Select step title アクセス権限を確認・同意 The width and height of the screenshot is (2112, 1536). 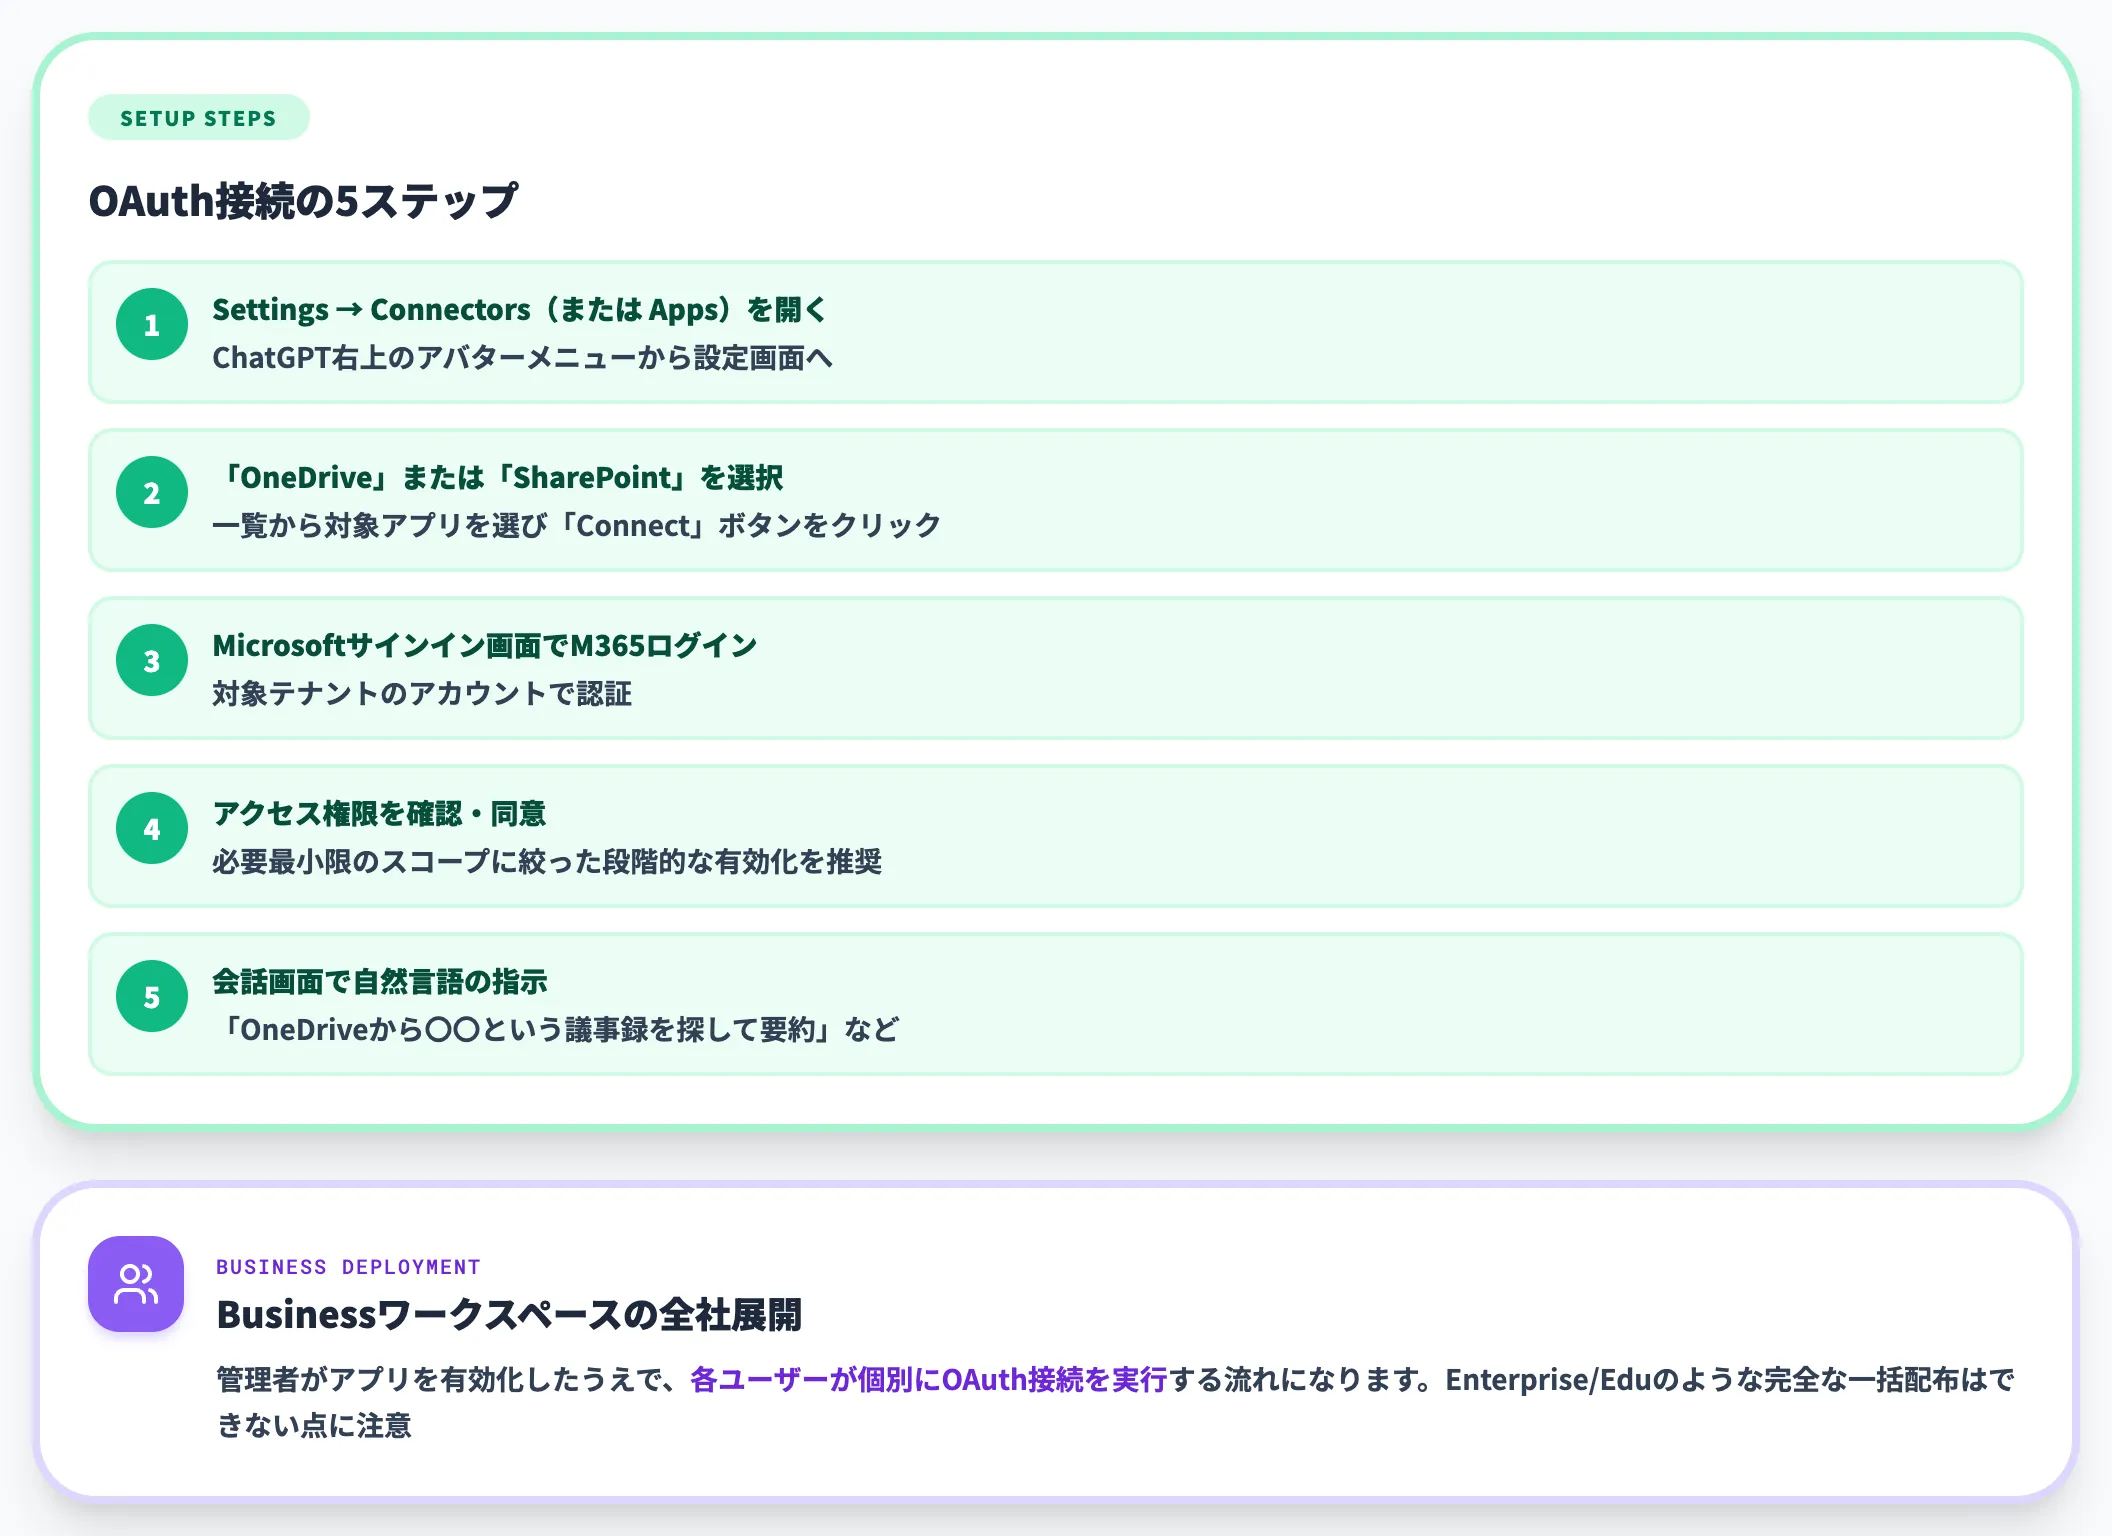[379, 814]
